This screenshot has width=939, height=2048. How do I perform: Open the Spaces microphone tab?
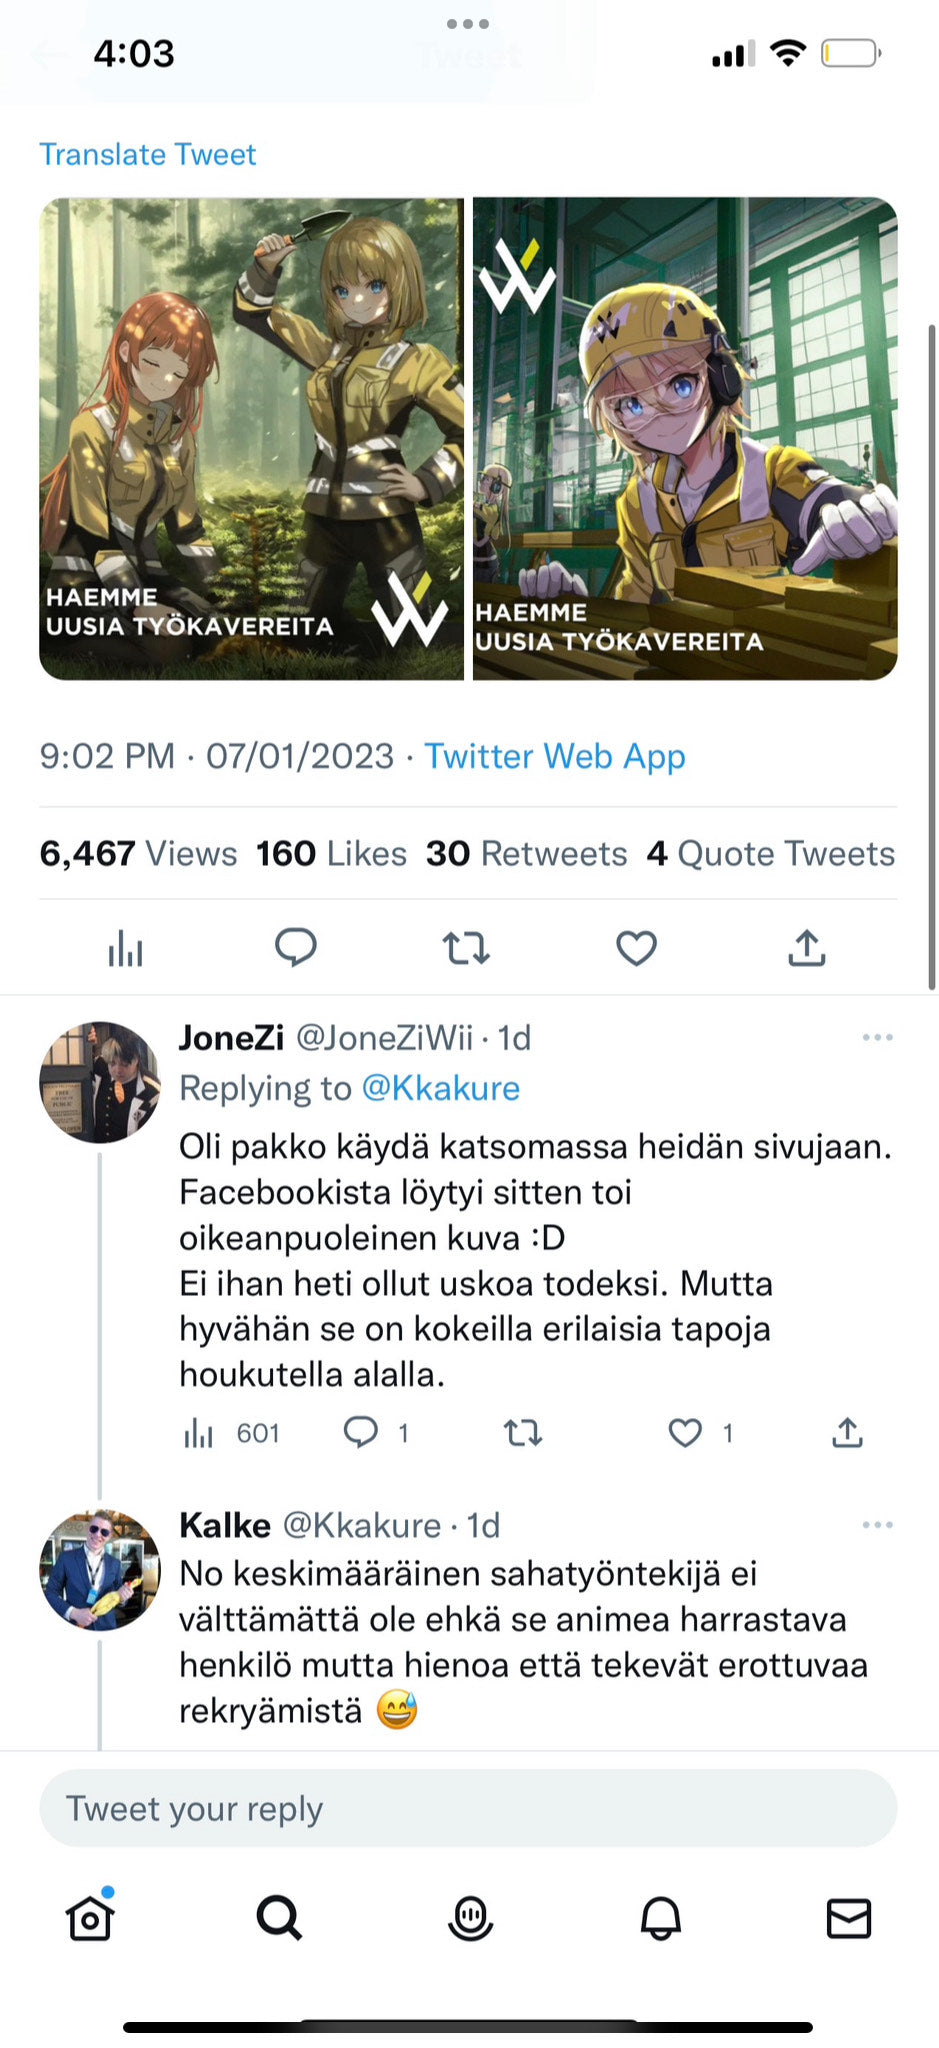(470, 1918)
